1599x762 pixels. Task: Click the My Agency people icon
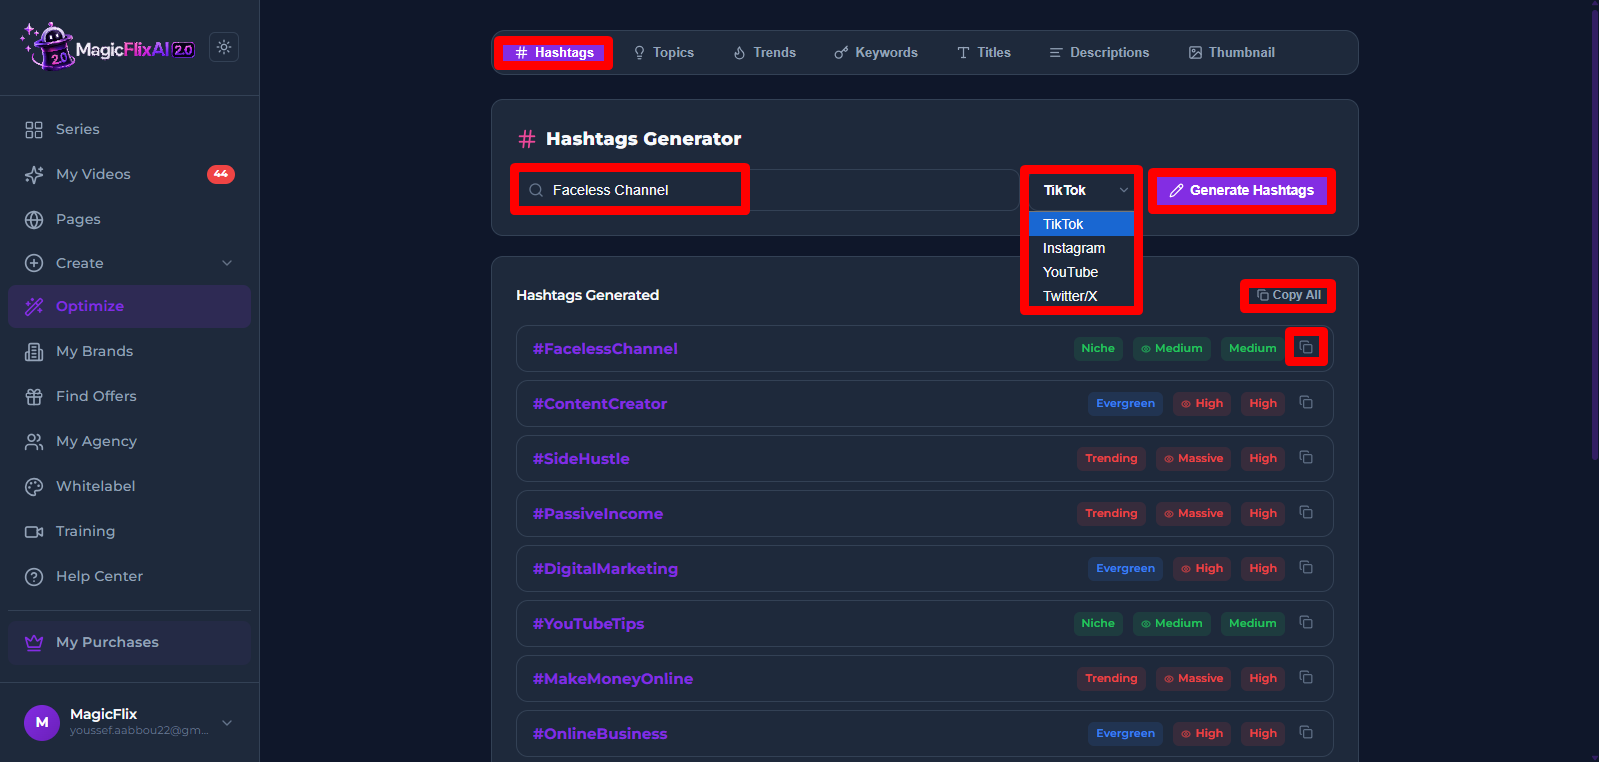click(34, 441)
